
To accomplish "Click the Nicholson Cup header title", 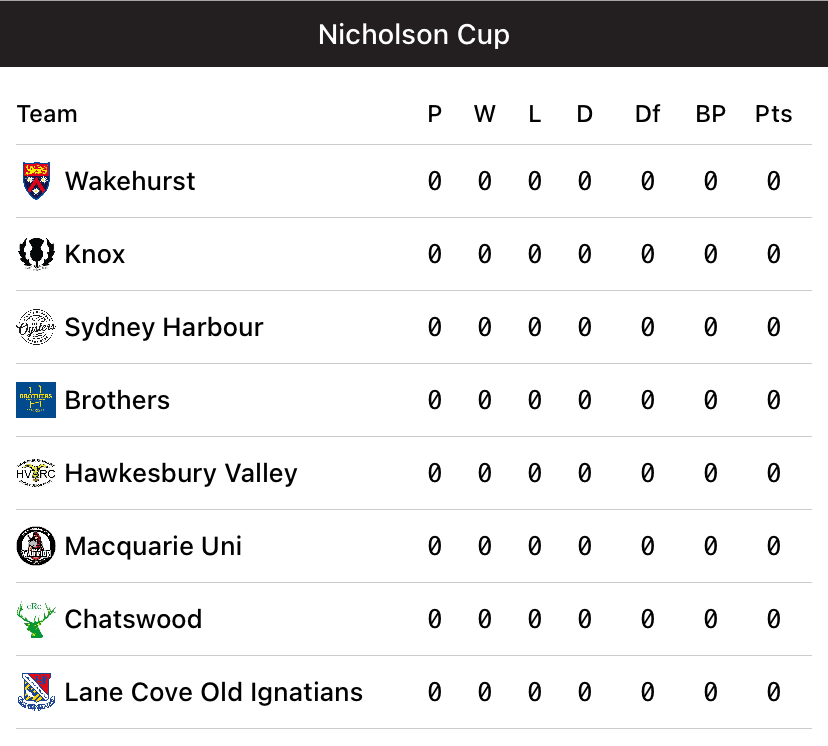I will (x=414, y=34).
